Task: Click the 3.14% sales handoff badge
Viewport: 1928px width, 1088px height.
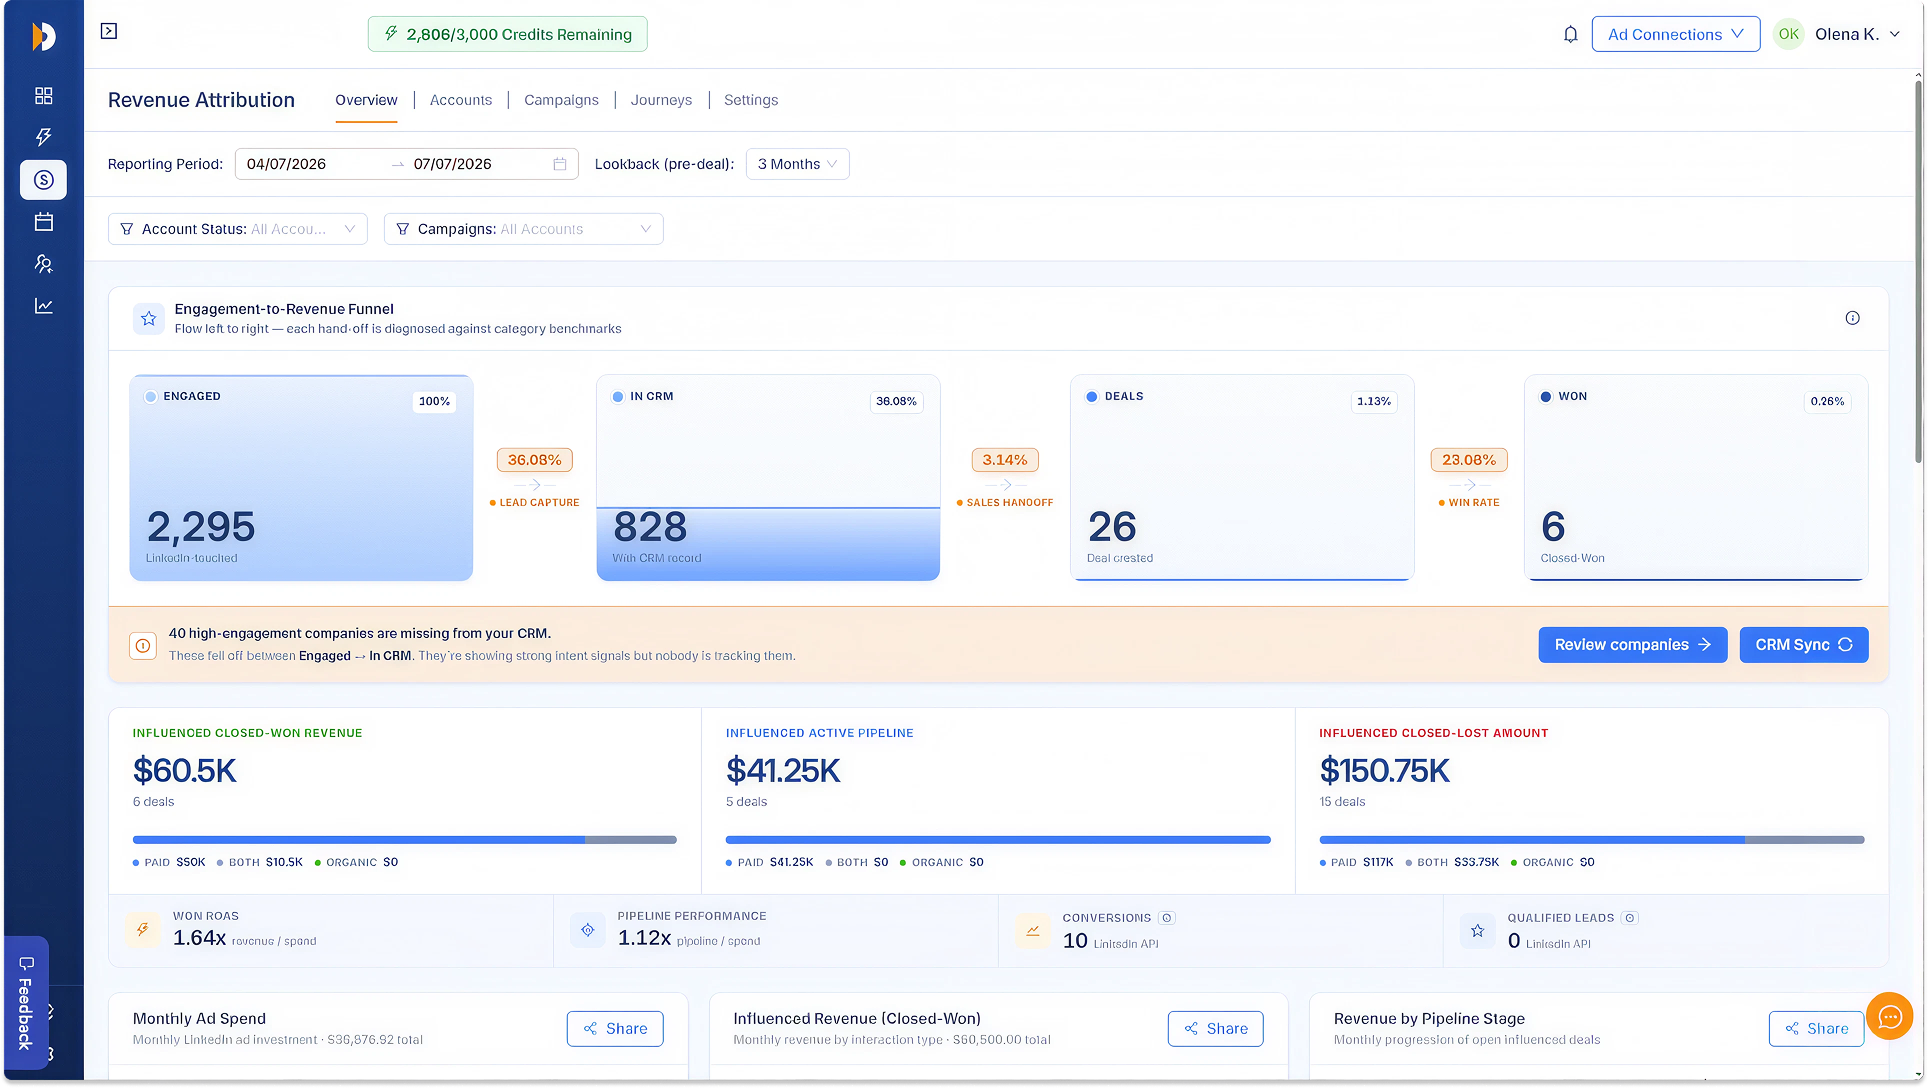Action: point(1005,460)
